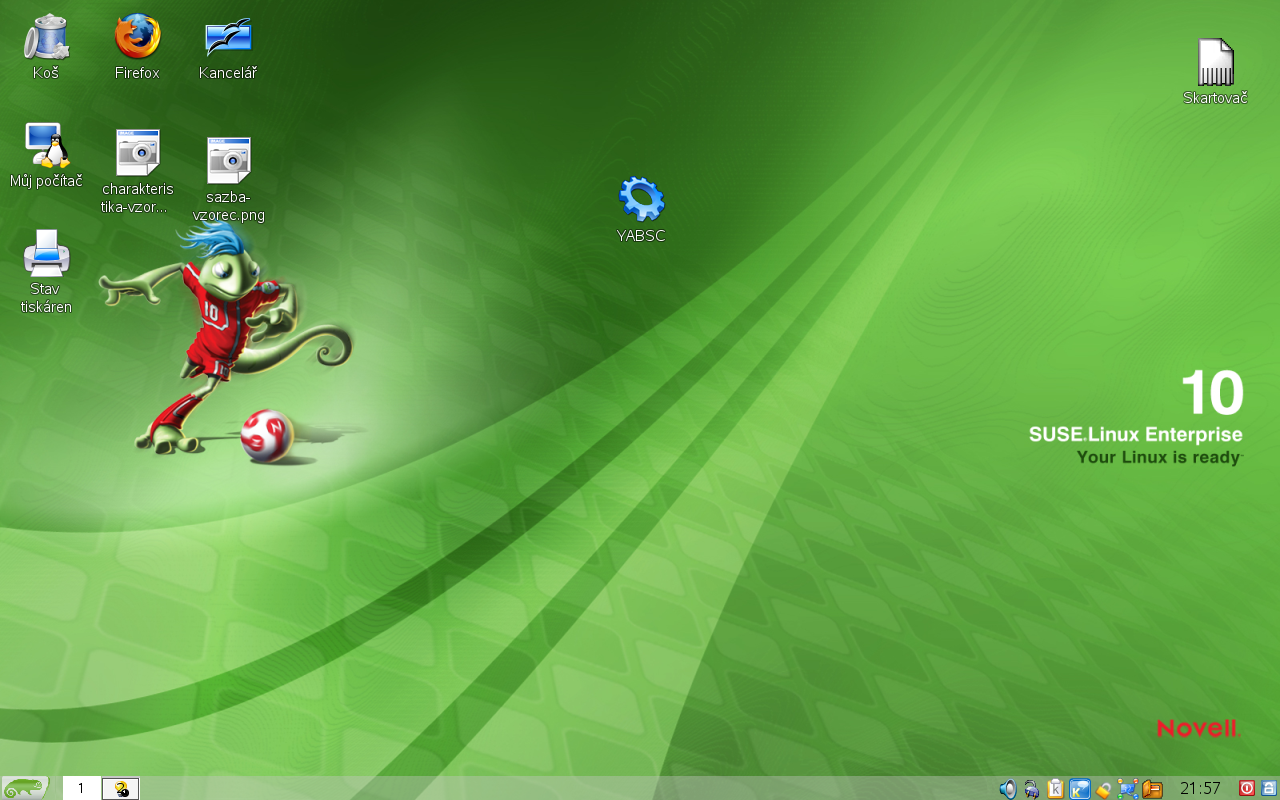Open the network connections tray icon
The width and height of the screenshot is (1280, 800).
click(1128, 789)
